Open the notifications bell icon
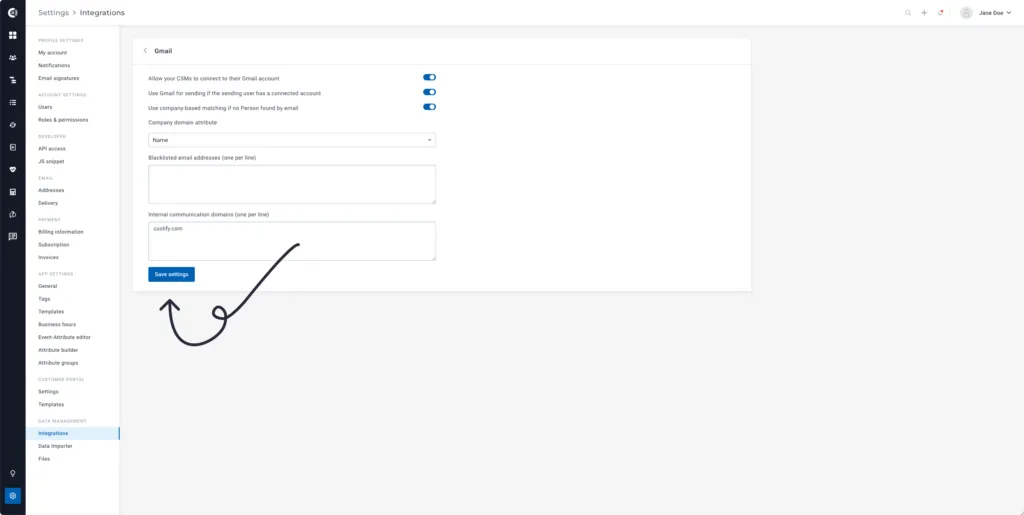The image size is (1024, 515). pos(940,12)
